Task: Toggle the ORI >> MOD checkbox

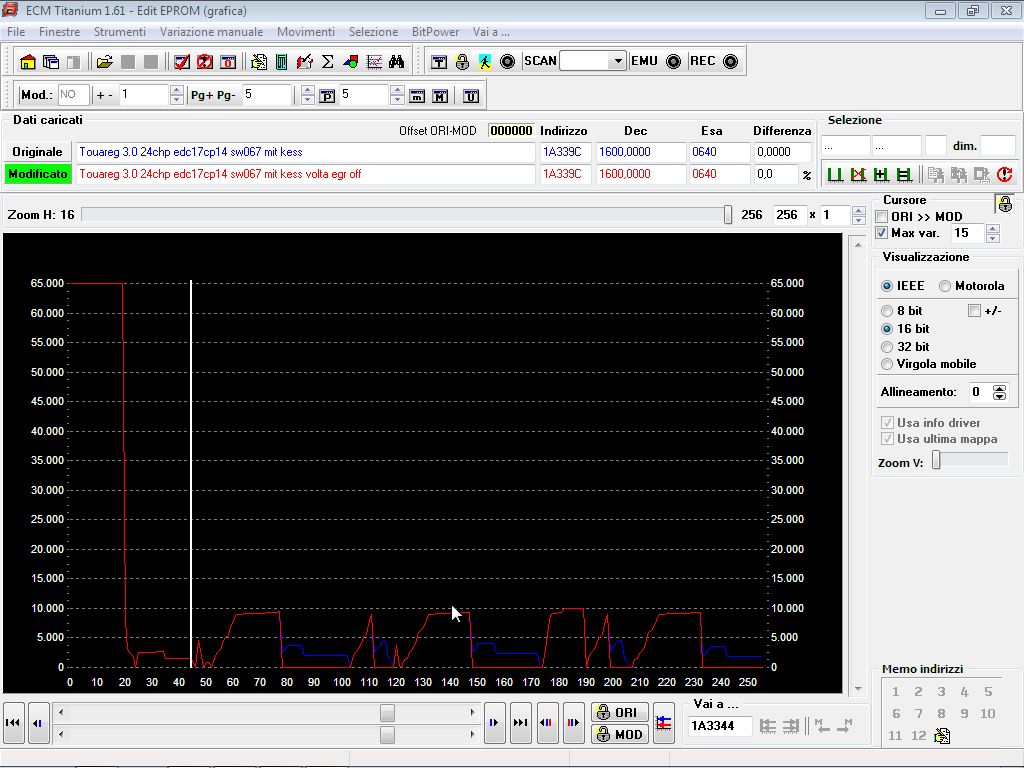Action: [882, 217]
